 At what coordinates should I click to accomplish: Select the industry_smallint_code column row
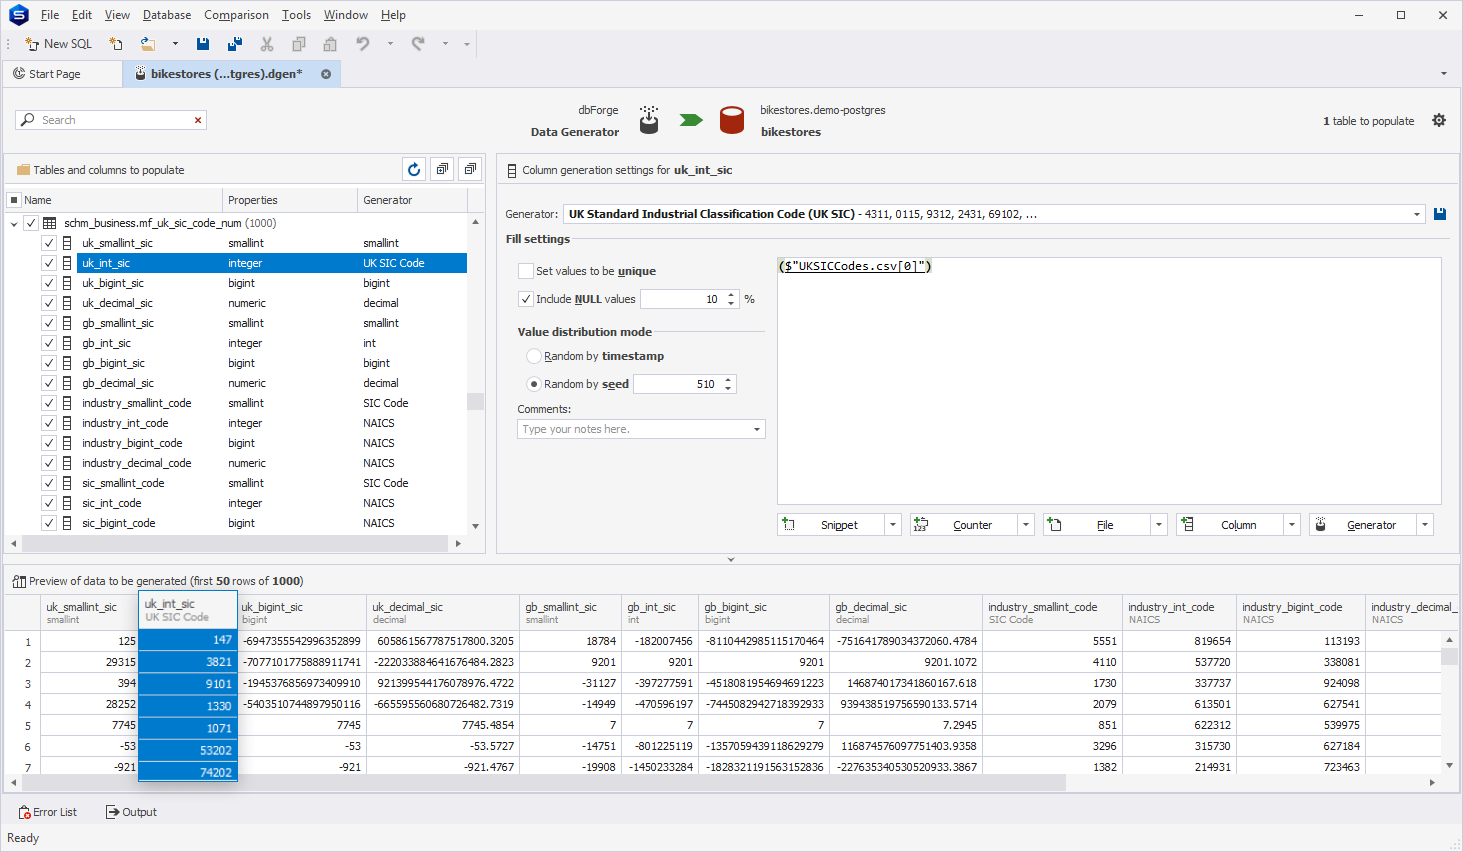(x=272, y=403)
